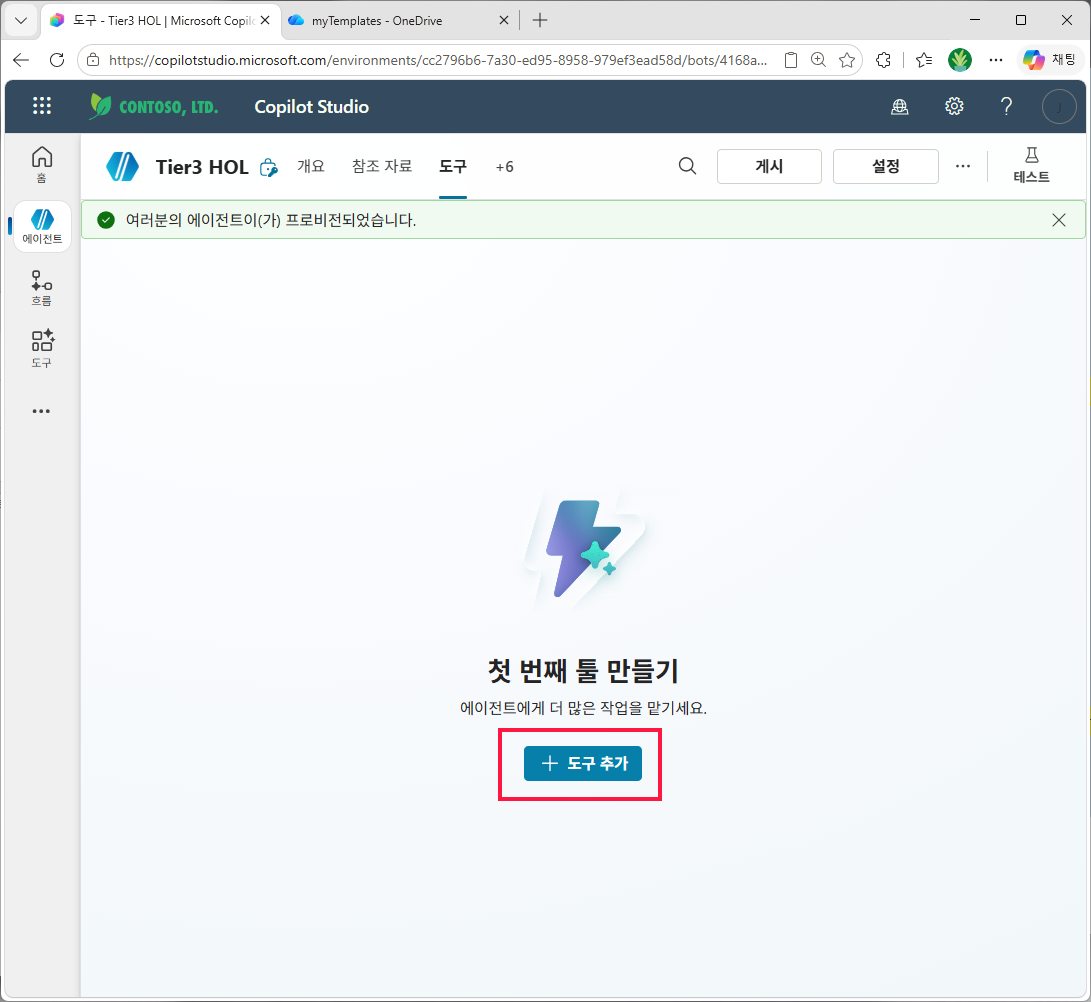The image size is (1091, 1002).
Task: Open browser settings and more menu
Action: point(996,60)
